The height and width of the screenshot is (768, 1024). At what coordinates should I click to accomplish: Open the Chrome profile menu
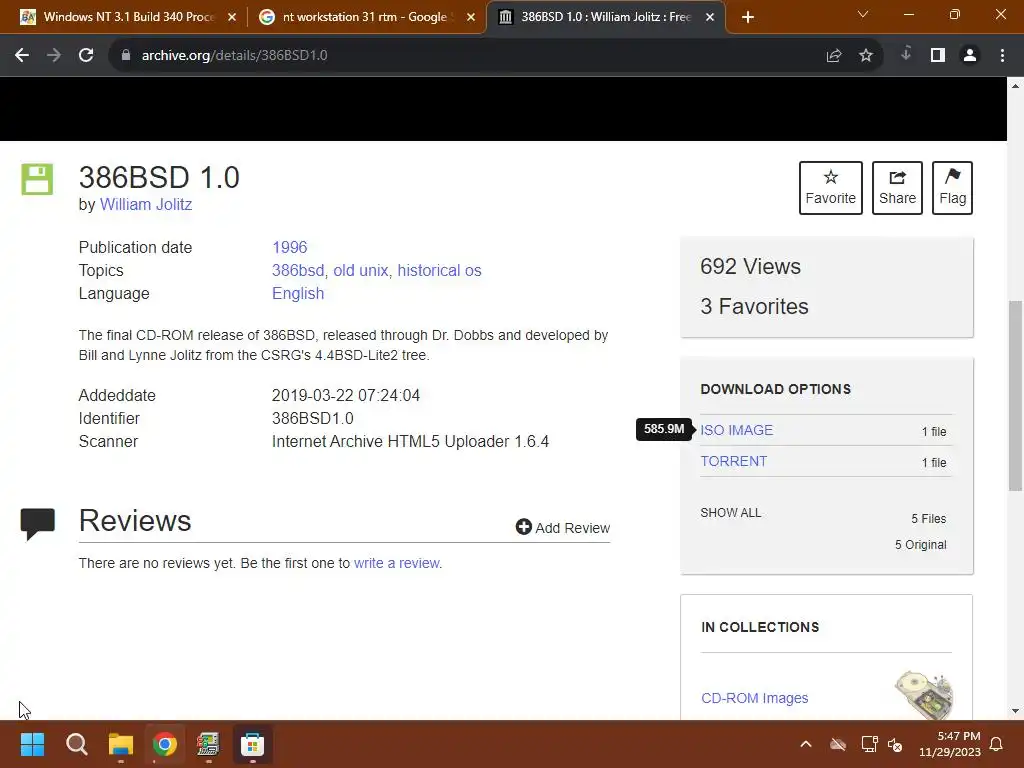pos(970,56)
